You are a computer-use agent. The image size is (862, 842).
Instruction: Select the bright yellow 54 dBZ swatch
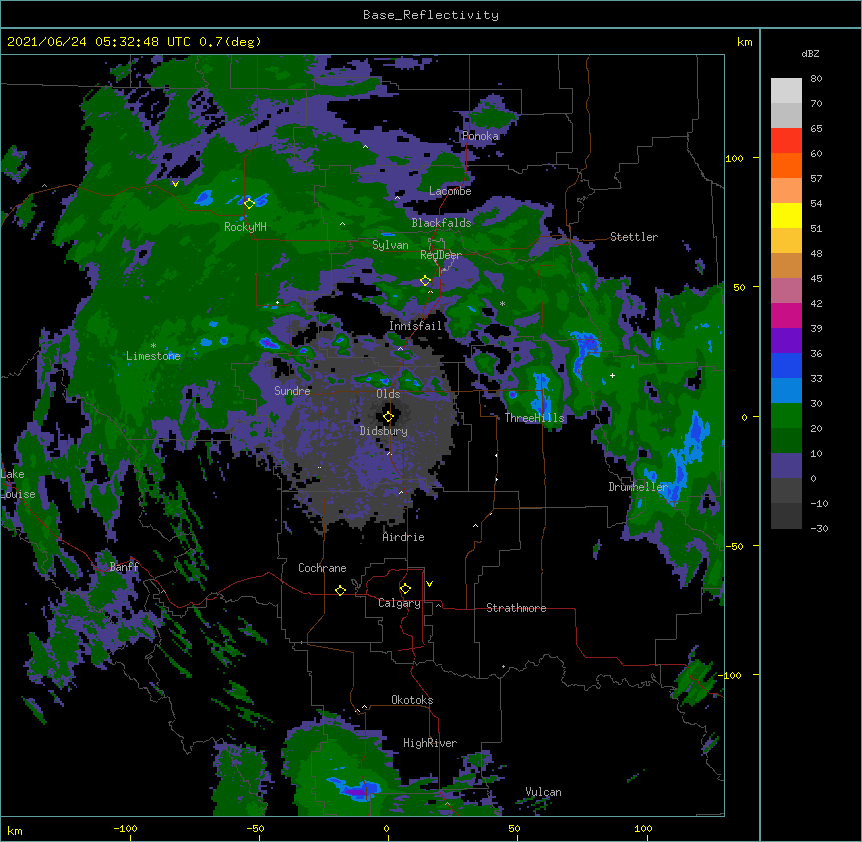786,215
